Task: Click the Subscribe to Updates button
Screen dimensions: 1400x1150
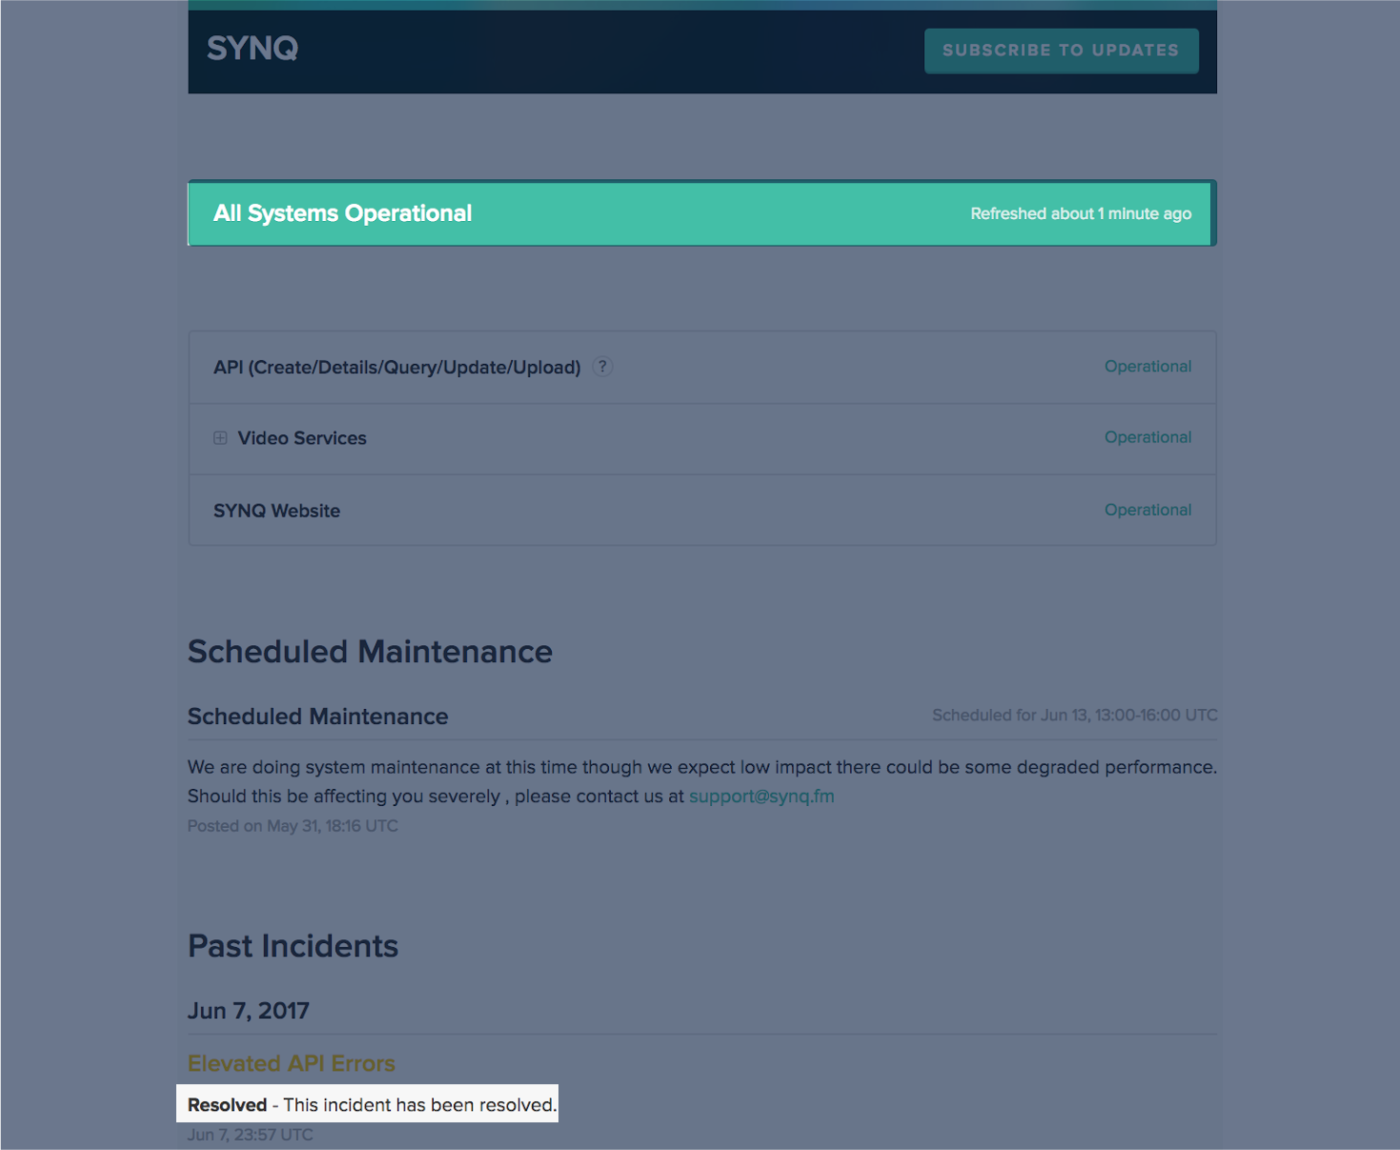Action: pyautogui.click(x=1061, y=50)
